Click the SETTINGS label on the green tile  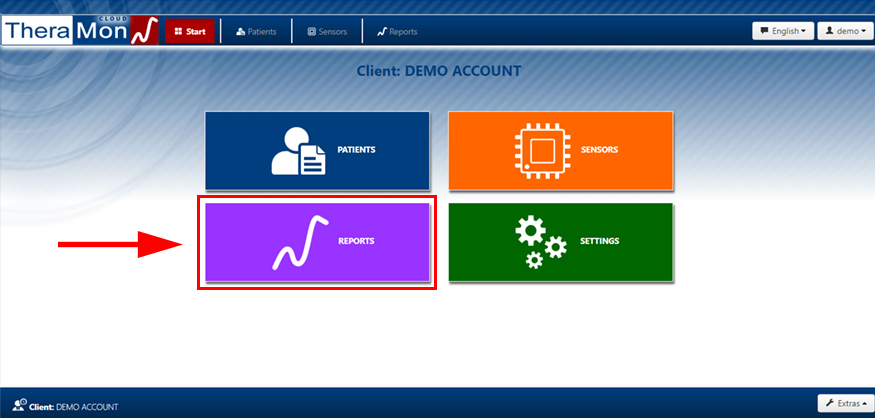click(x=599, y=241)
